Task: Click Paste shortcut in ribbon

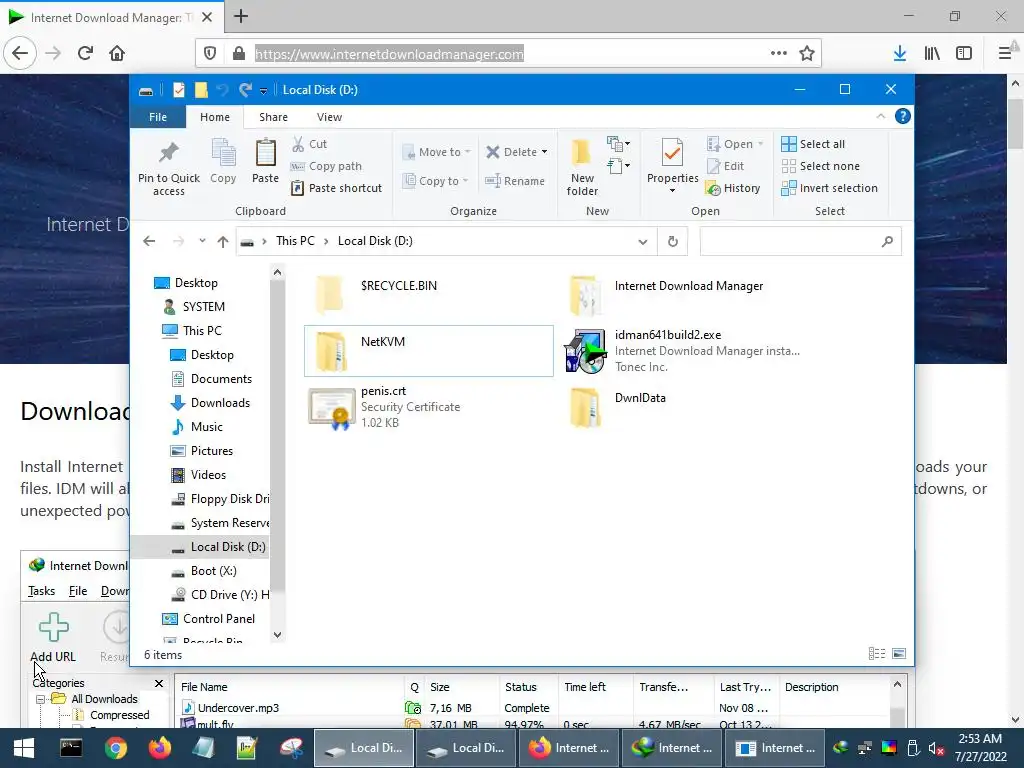Action: (336, 188)
